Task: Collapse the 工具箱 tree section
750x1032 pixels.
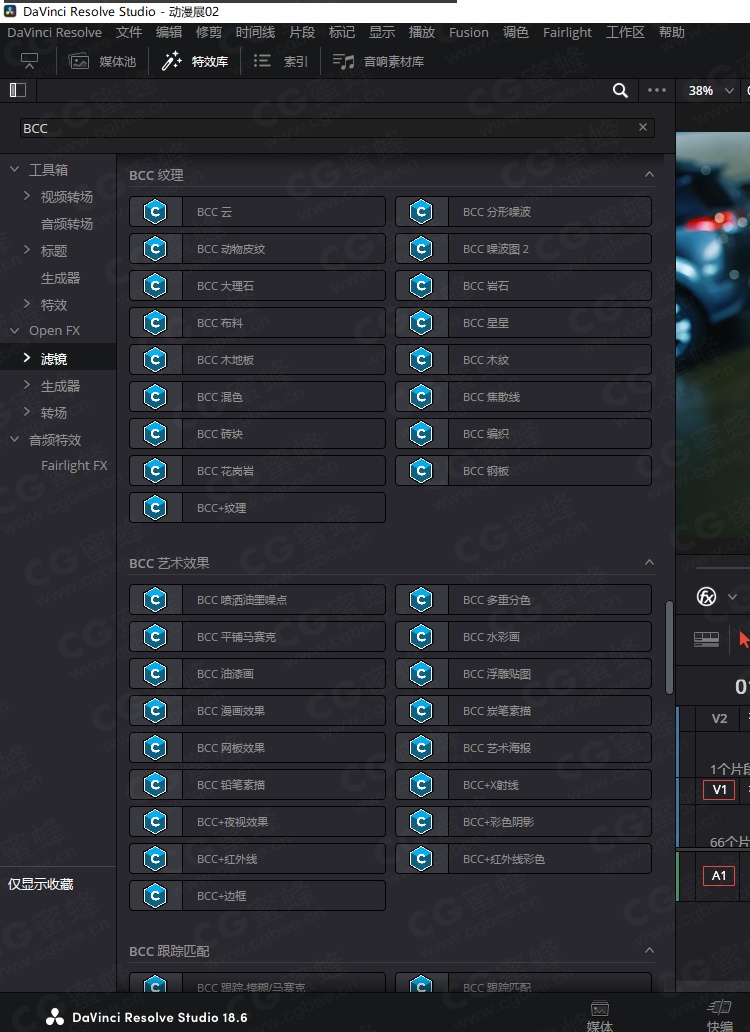Action: 14,169
